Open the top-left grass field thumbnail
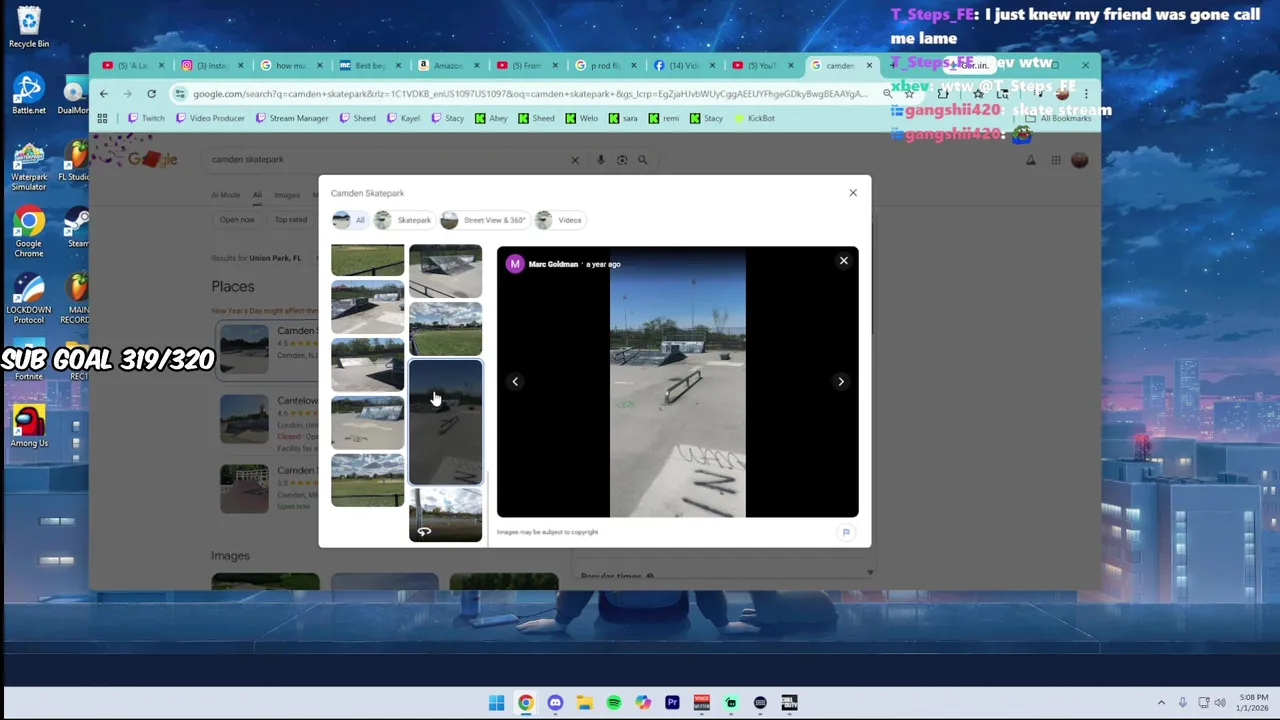This screenshot has height=720, width=1280. 367,260
